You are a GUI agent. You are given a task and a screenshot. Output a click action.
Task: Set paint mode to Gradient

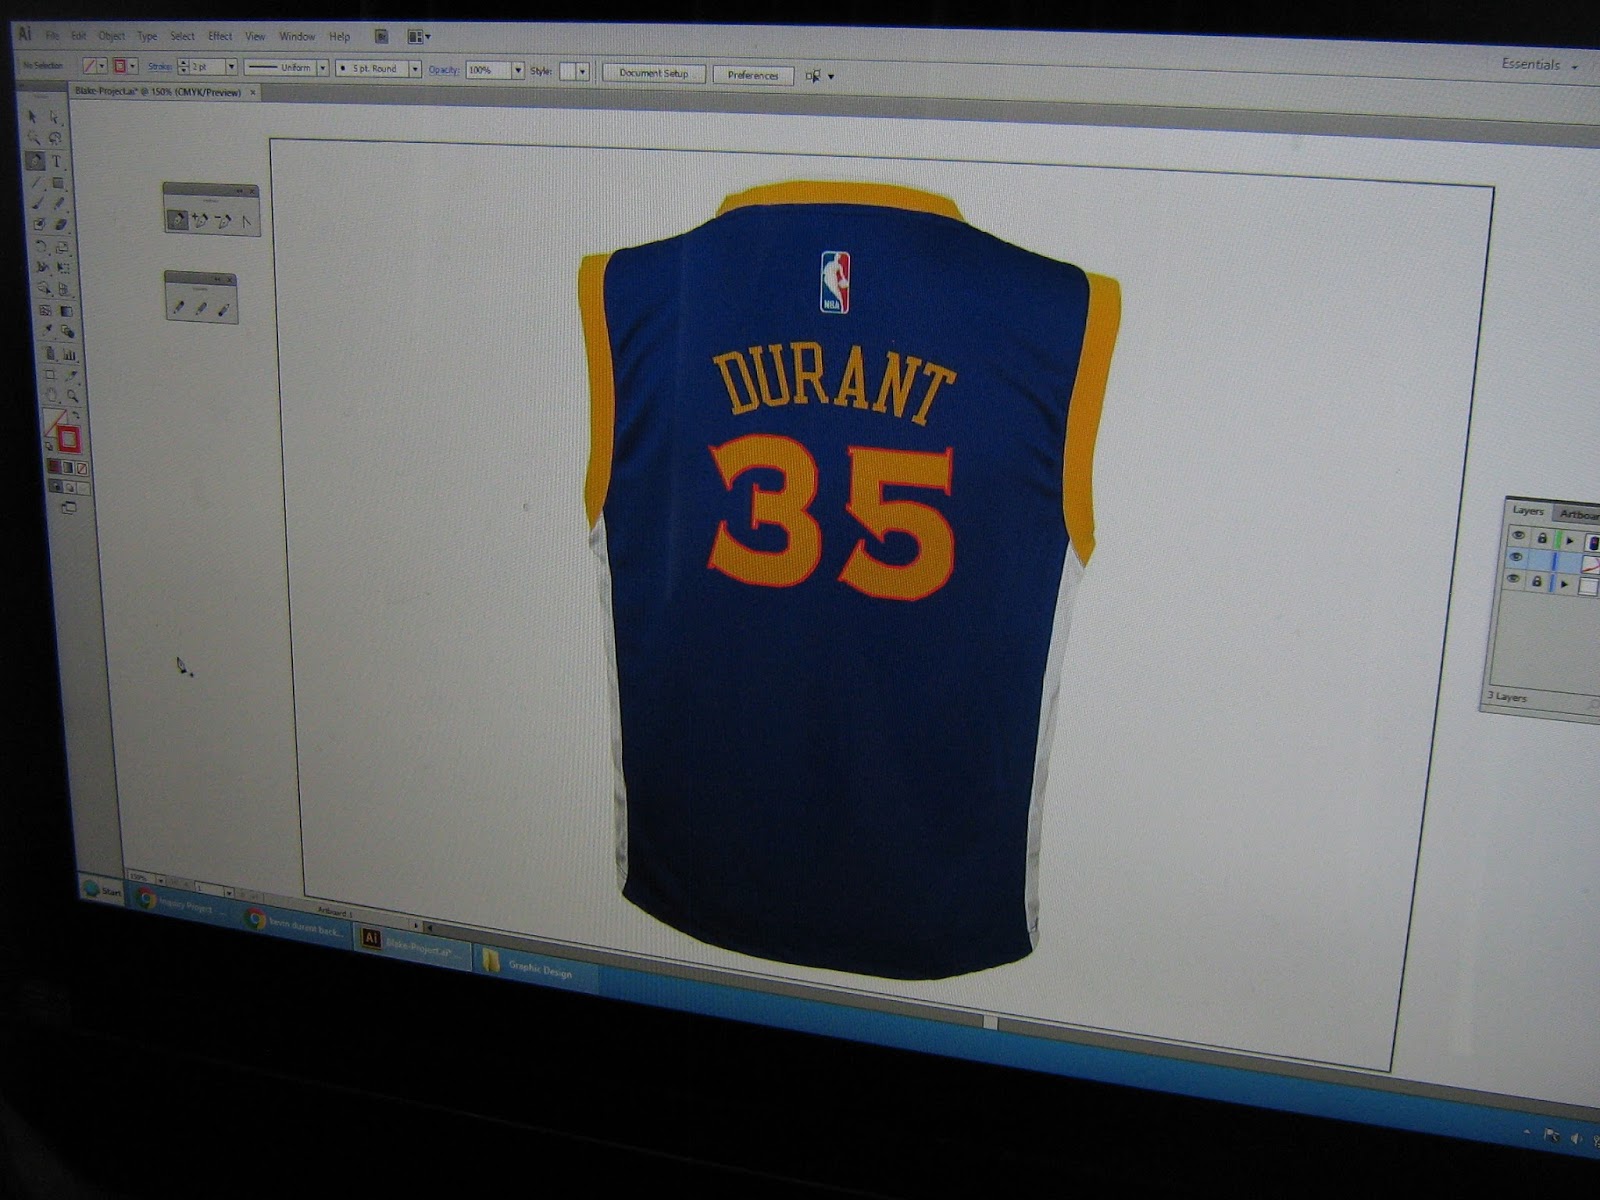click(x=68, y=468)
